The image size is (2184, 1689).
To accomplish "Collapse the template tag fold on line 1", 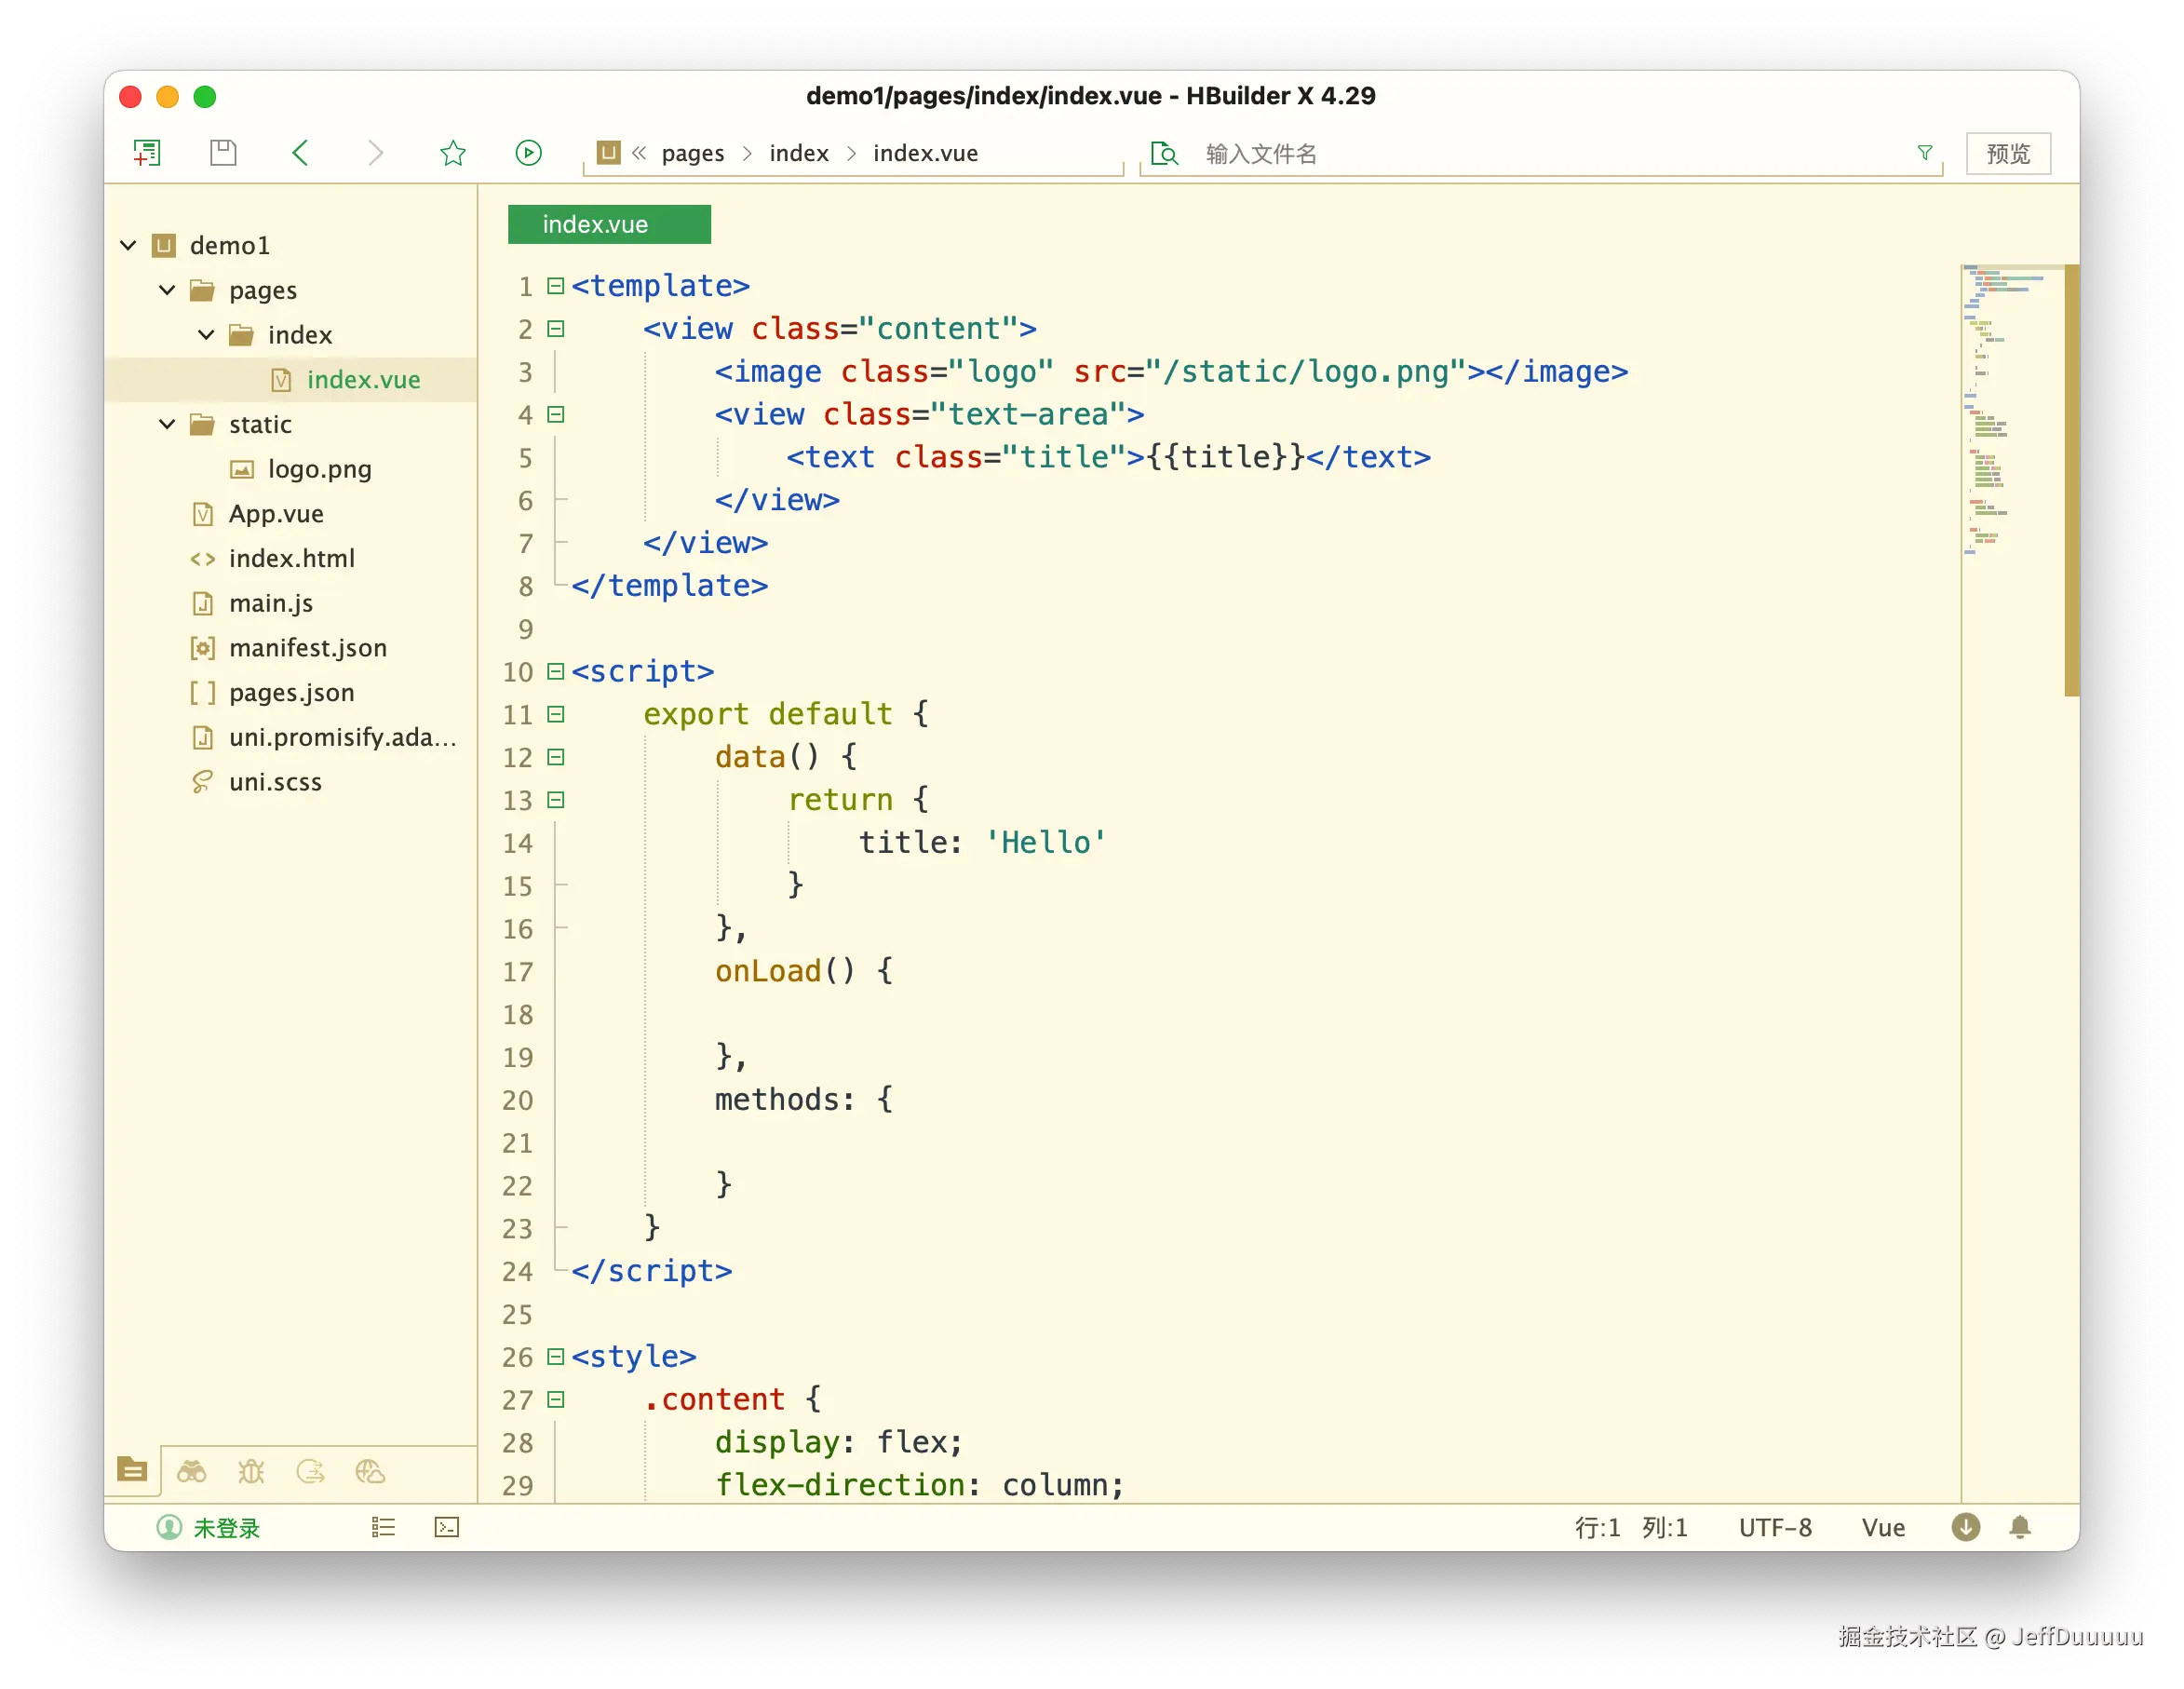I will (x=556, y=286).
